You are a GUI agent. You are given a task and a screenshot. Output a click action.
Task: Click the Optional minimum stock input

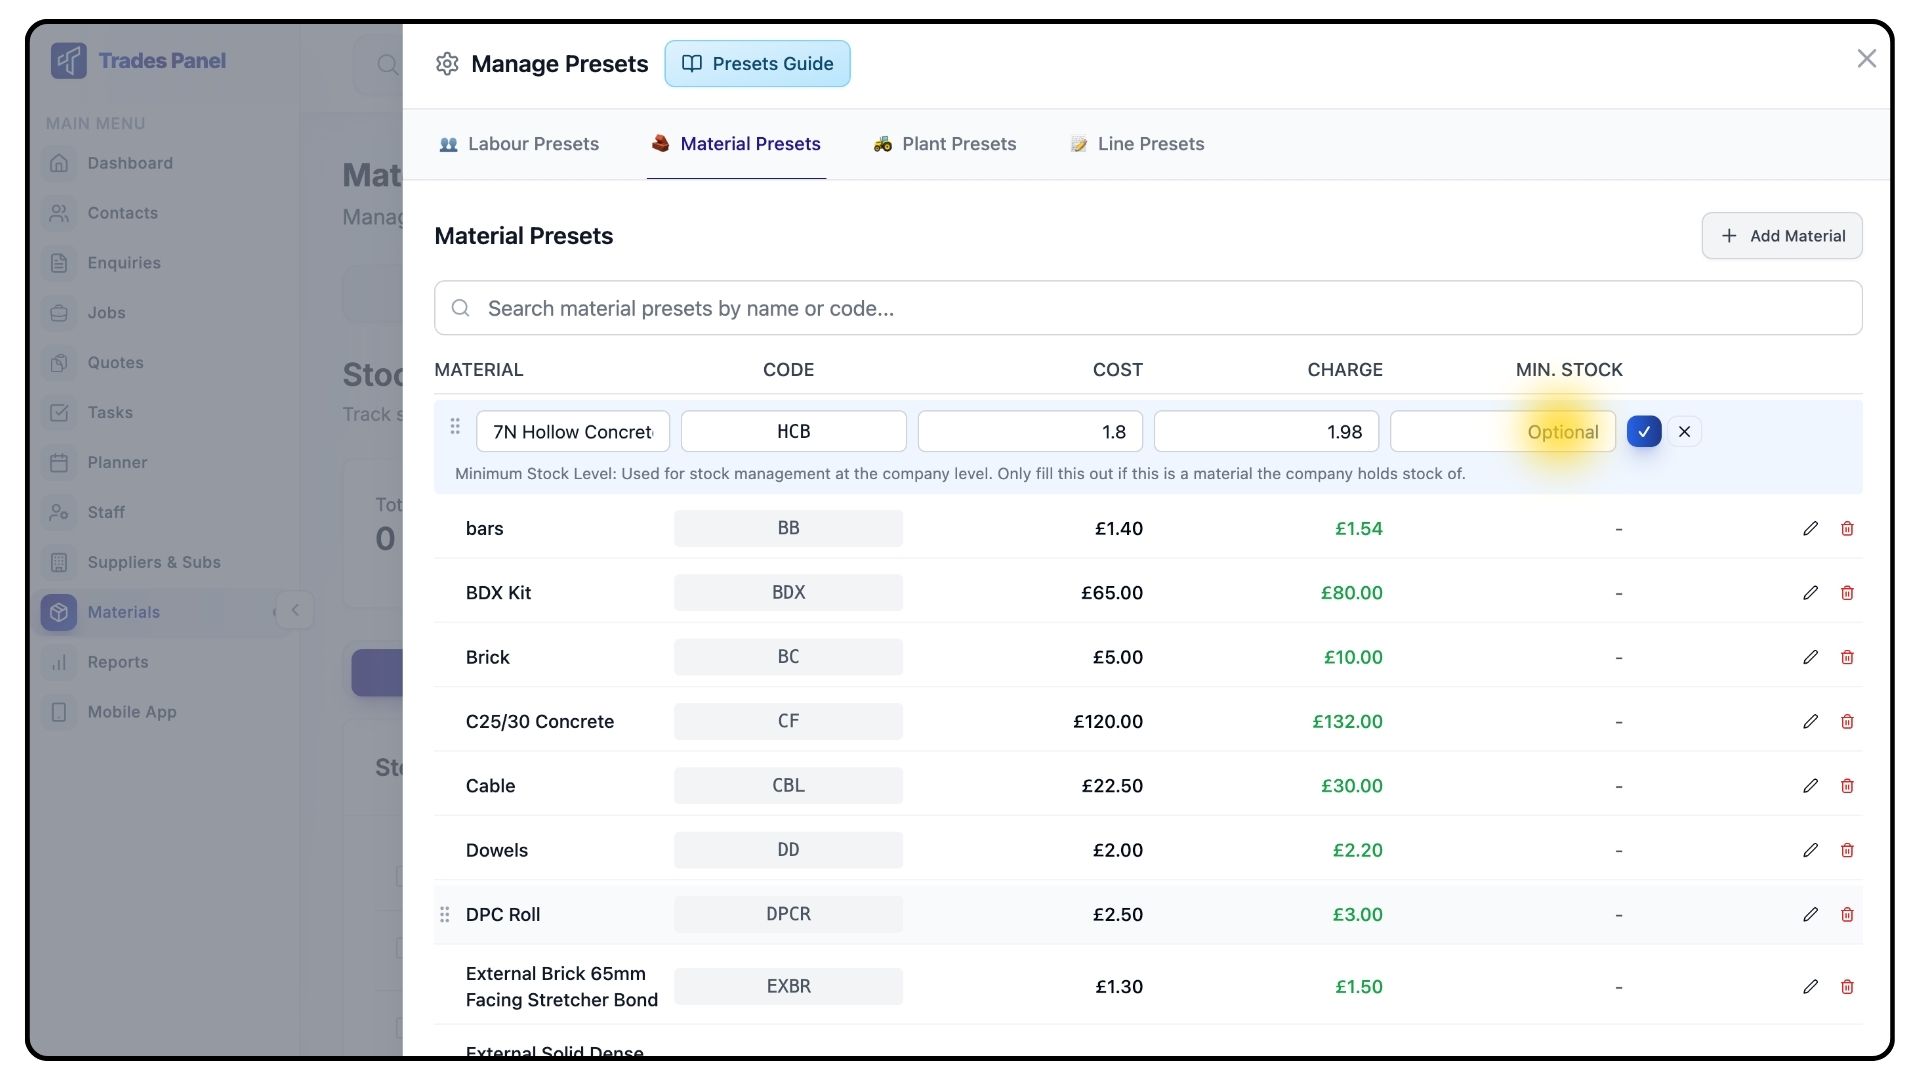1502,432
